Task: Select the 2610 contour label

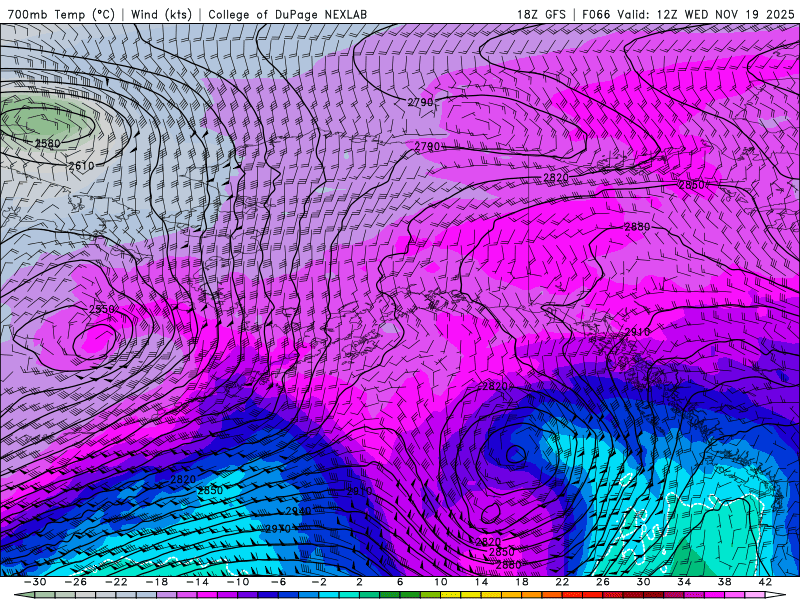Action: pyautogui.click(x=81, y=166)
